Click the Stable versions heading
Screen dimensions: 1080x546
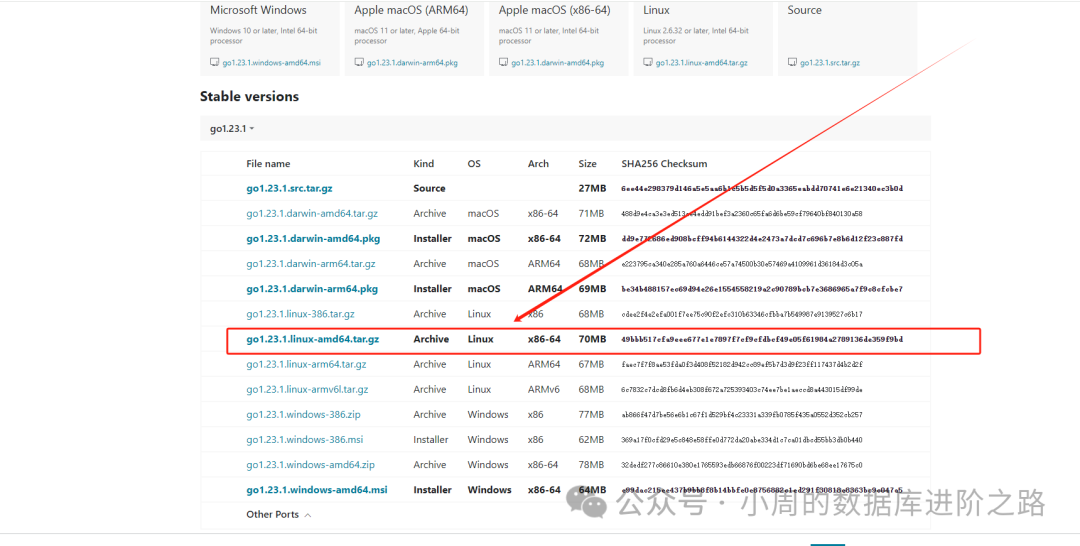point(249,96)
